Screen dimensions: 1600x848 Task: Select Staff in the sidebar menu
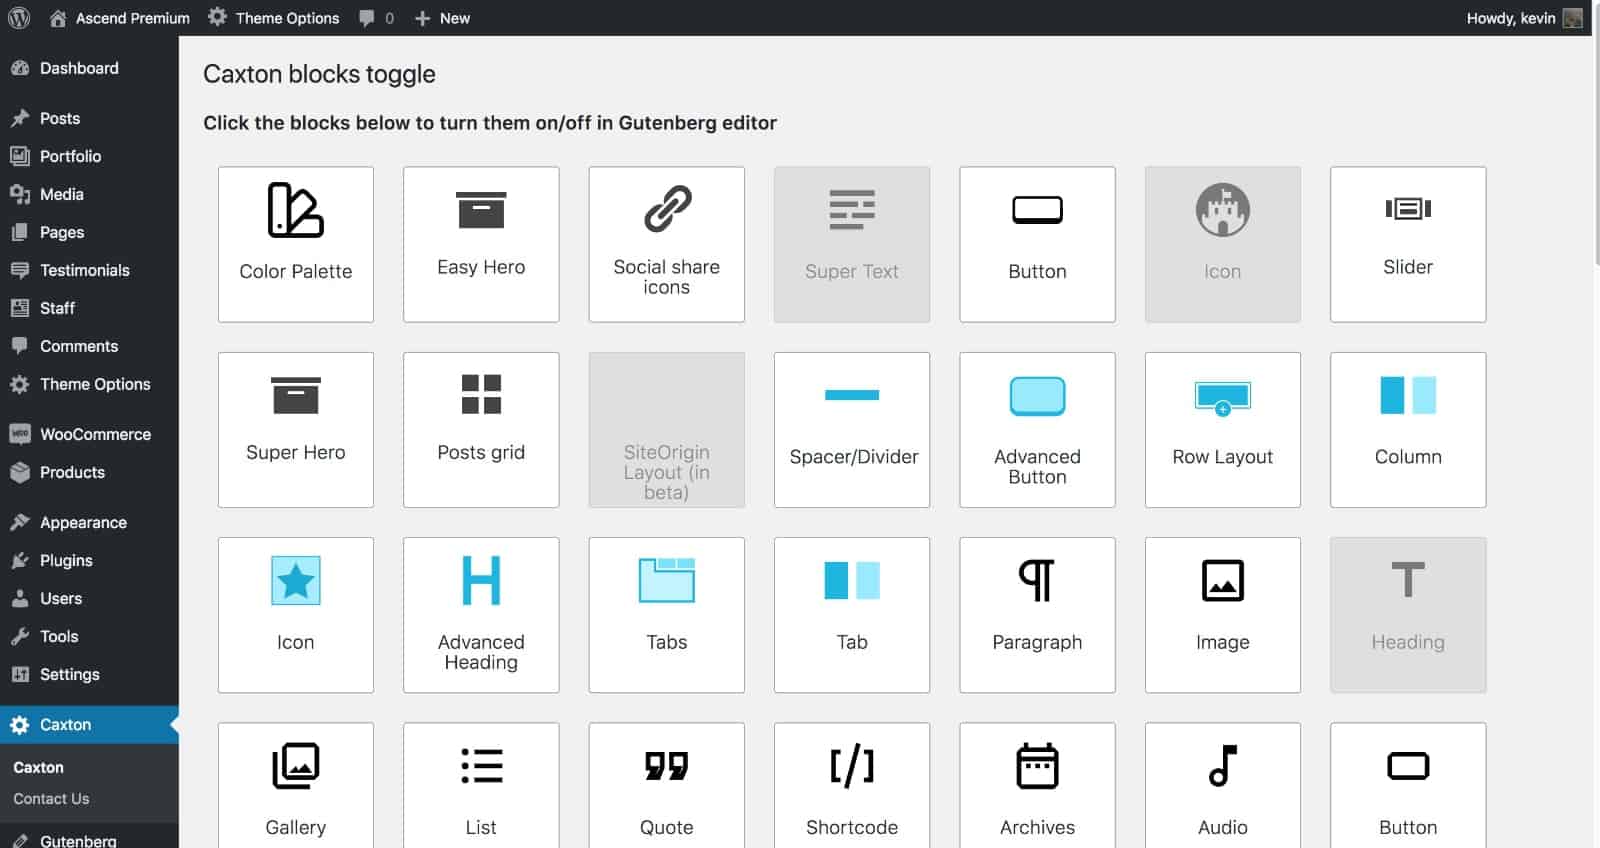[x=89, y=308]
